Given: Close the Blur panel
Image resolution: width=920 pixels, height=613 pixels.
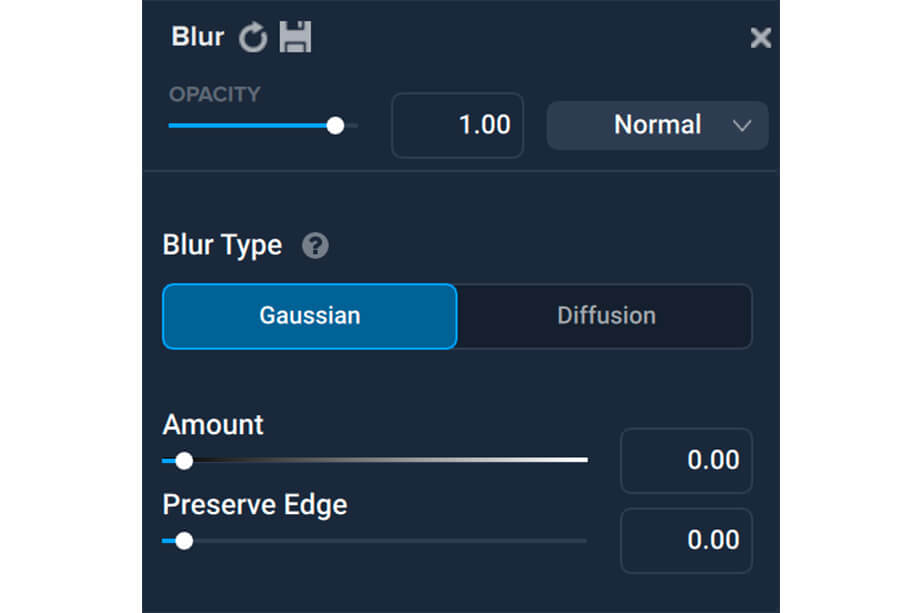Looking at the screenshot, I should click(x=760, y=38).
